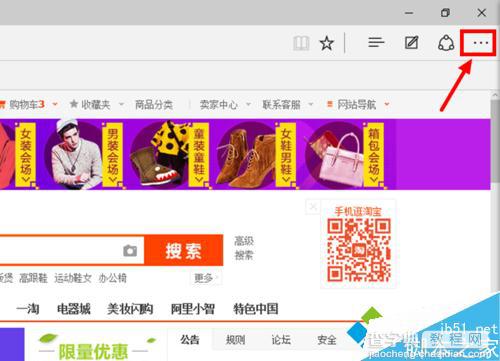Viewport: 500px width, 361px height.
Task: Click 高跟鞋 suggested keyword
Action: coord(33,278)
